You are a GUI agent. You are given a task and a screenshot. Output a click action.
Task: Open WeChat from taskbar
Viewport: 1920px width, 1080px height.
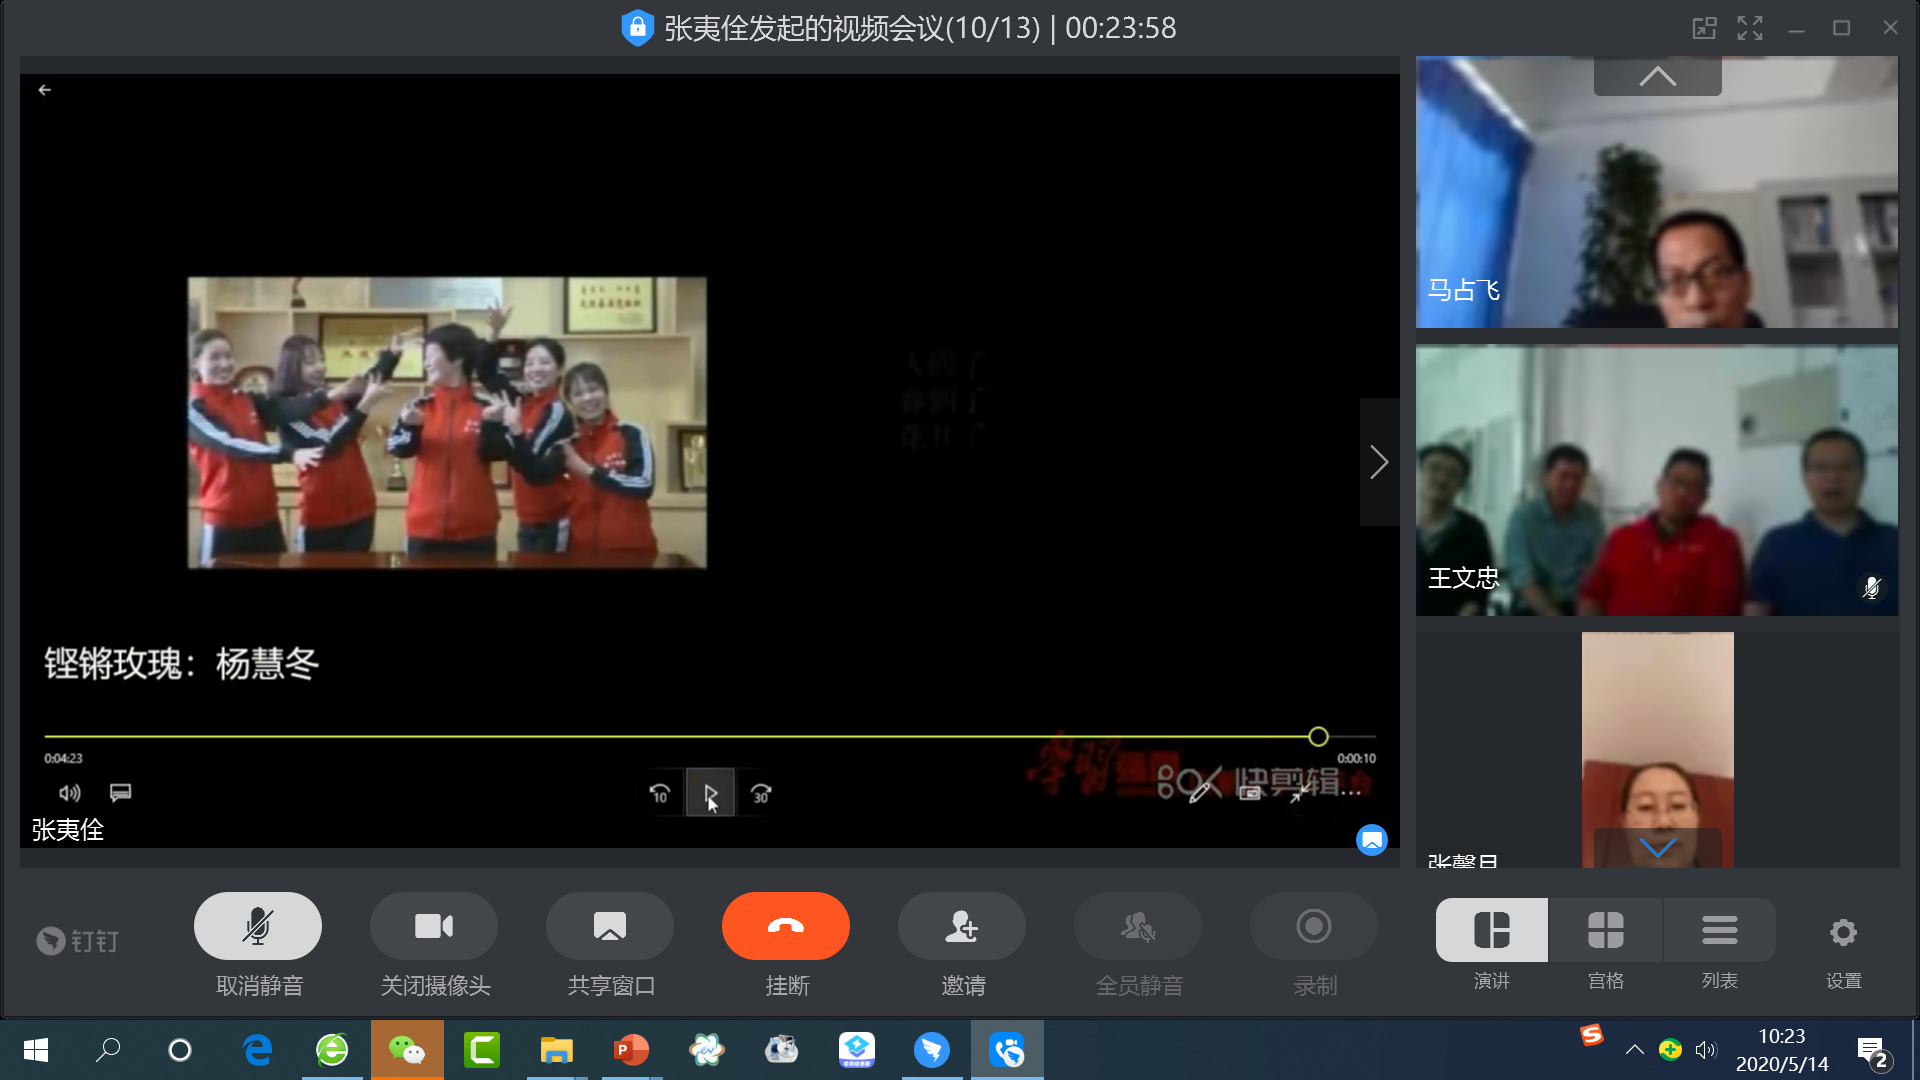407,1050
